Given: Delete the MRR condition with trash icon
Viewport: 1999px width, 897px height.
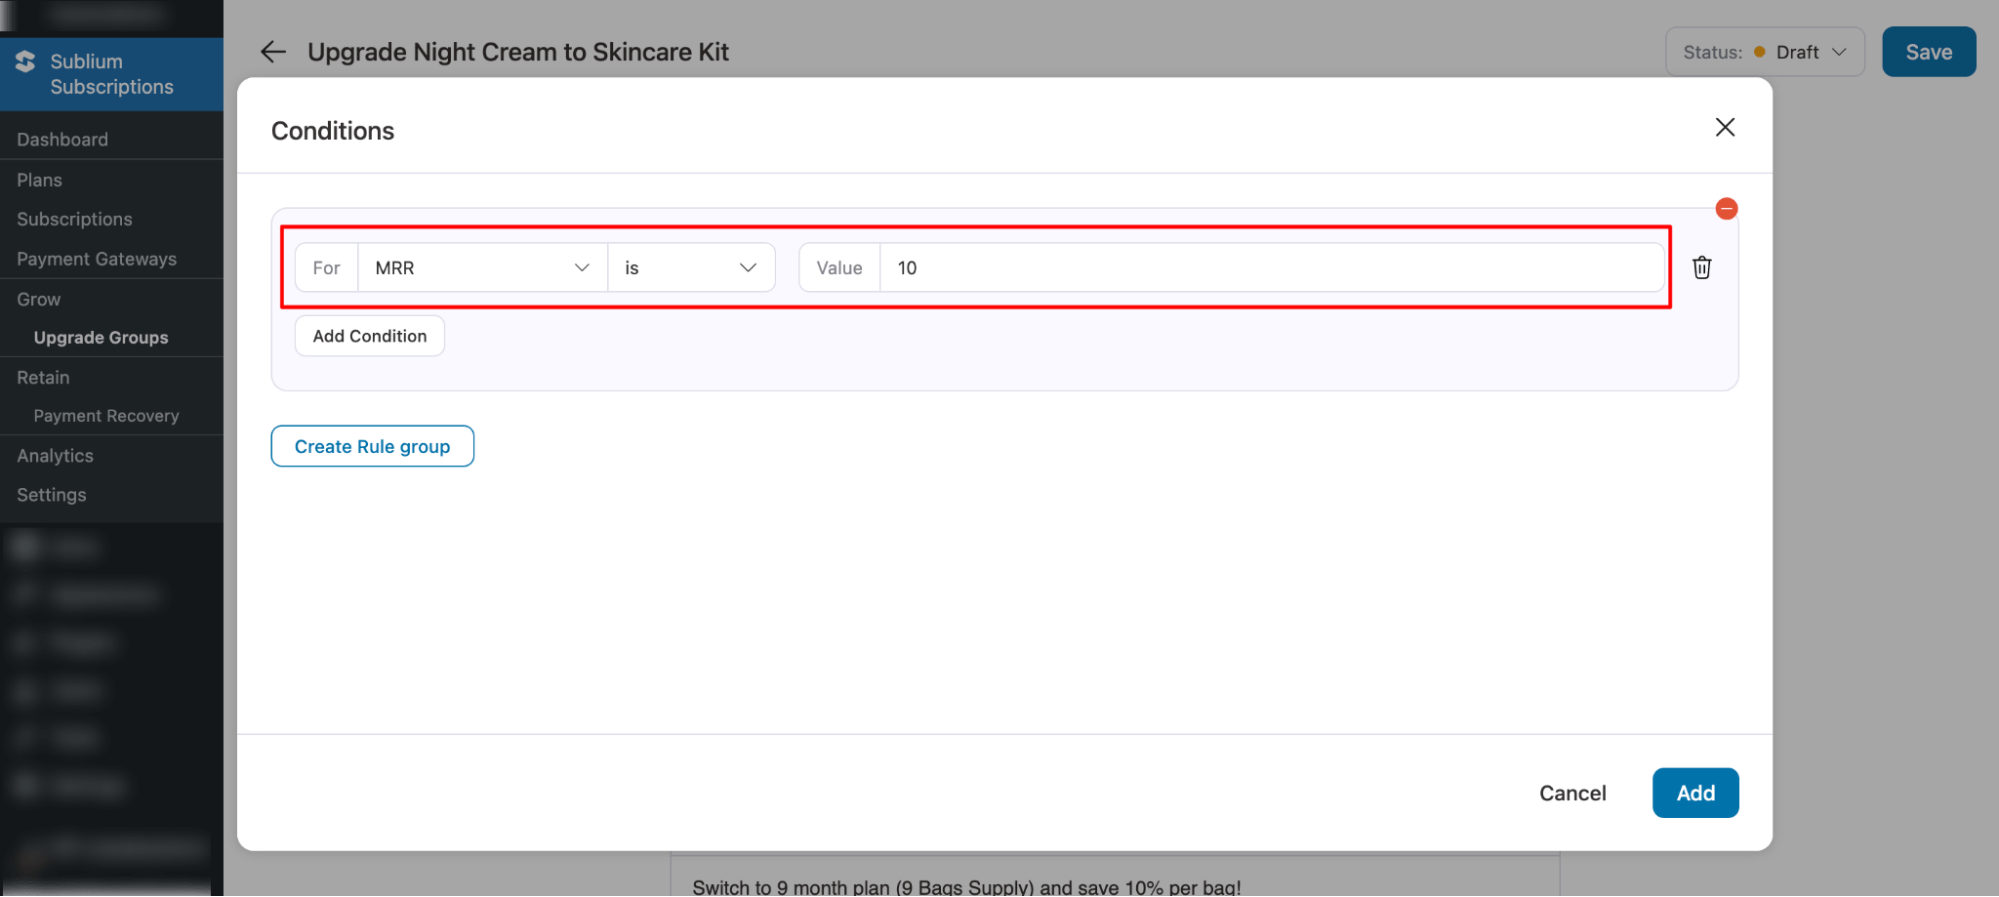Looking at the screenshot, I should click(x=1701, y=268).
